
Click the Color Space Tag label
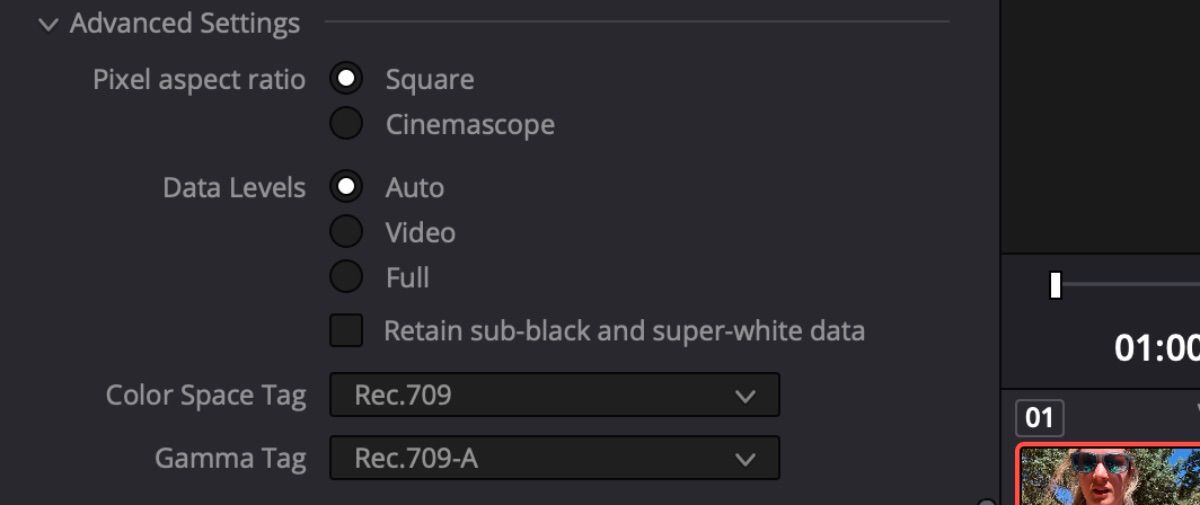[x=205, y=396]
